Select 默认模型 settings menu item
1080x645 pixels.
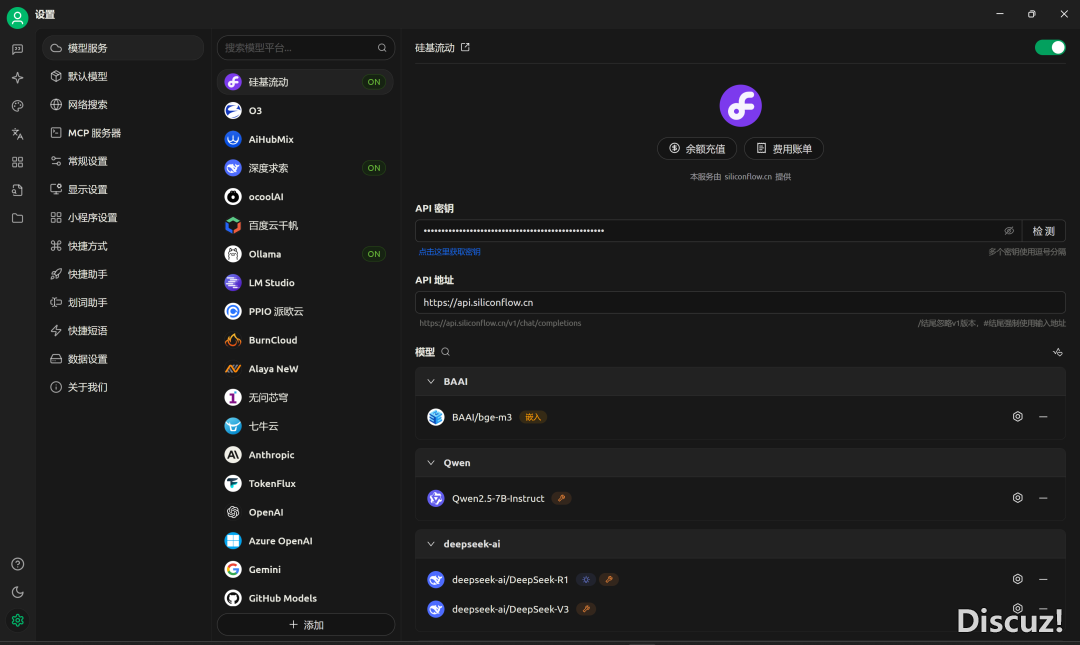coord(123,76)
